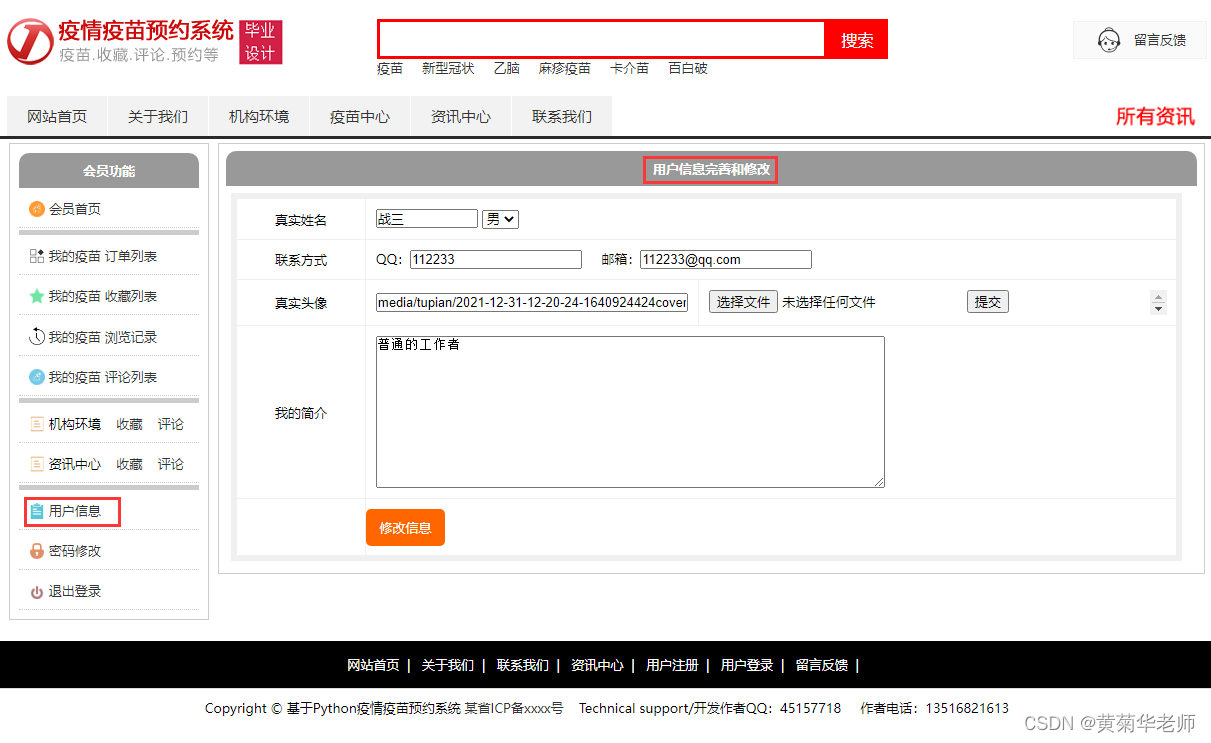Focus the top search input box
The width and height of the screenshot is (1211, 743).
[602, 39]
